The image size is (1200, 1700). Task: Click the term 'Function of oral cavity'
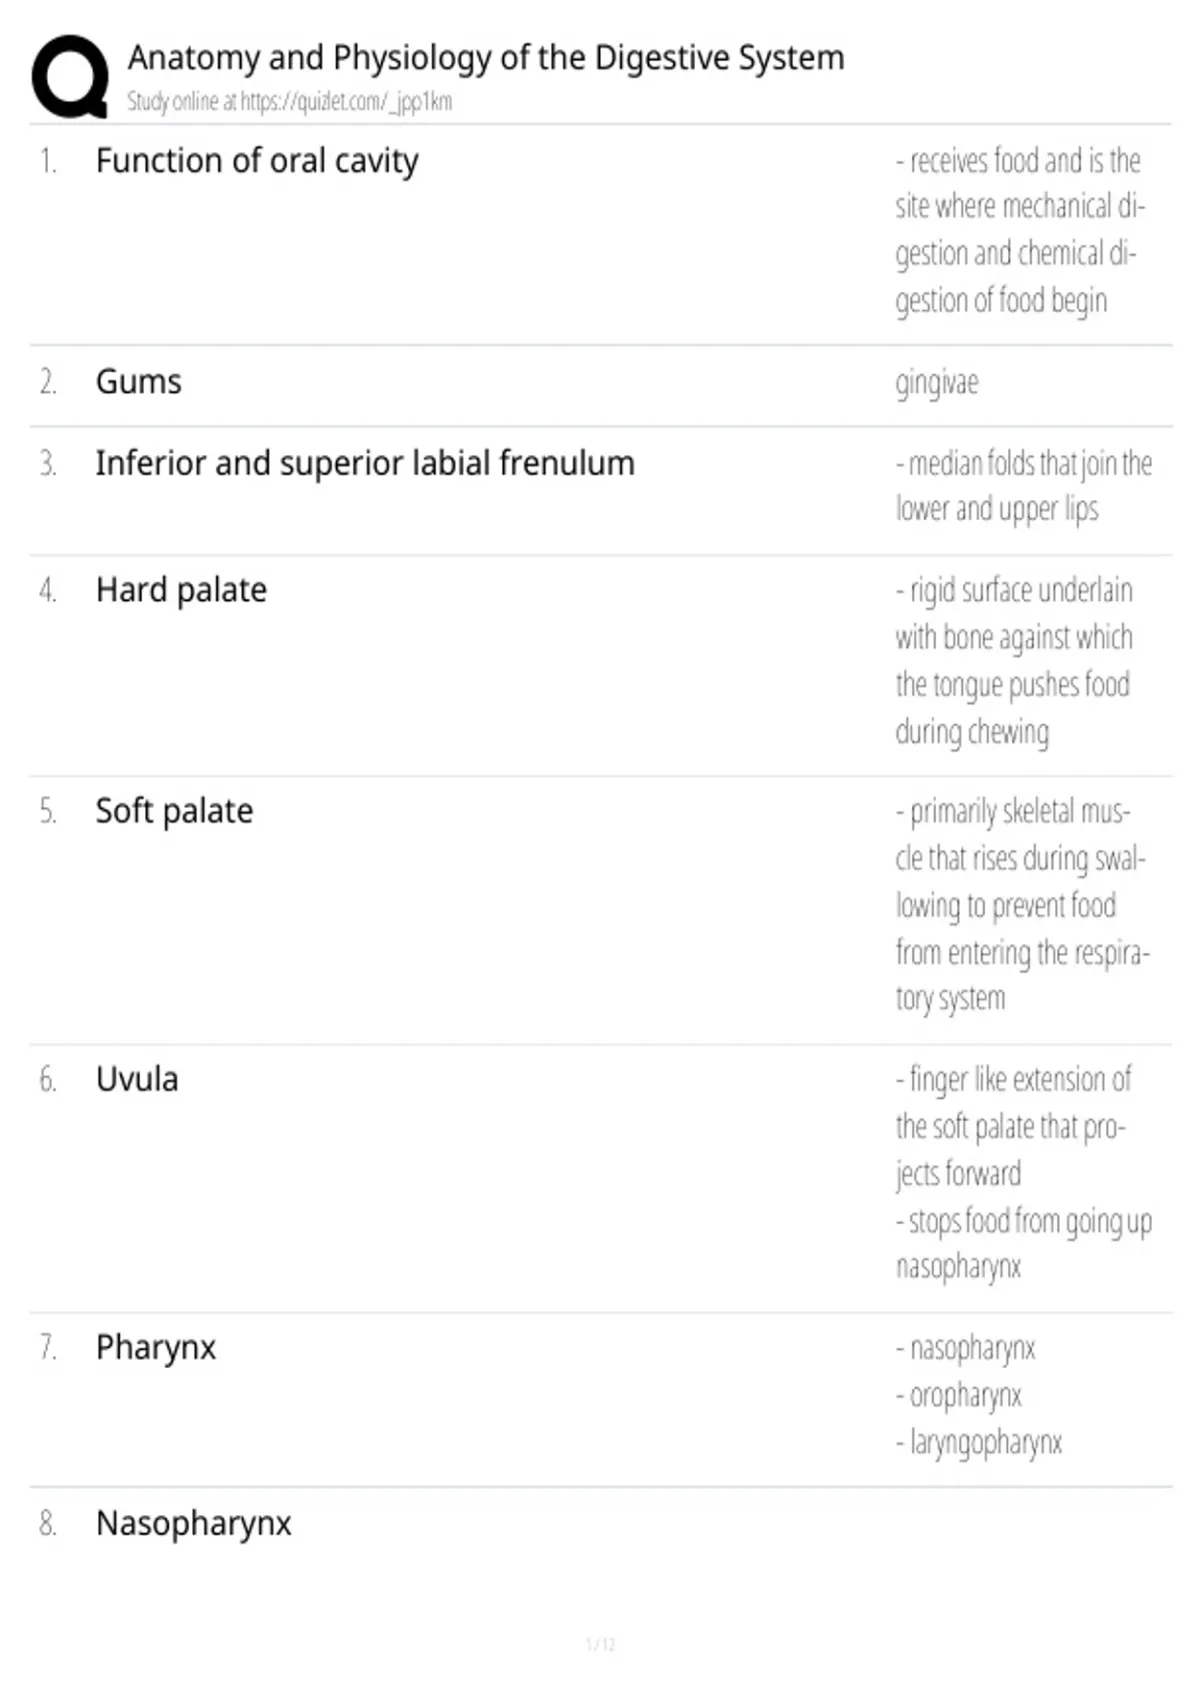257,161
